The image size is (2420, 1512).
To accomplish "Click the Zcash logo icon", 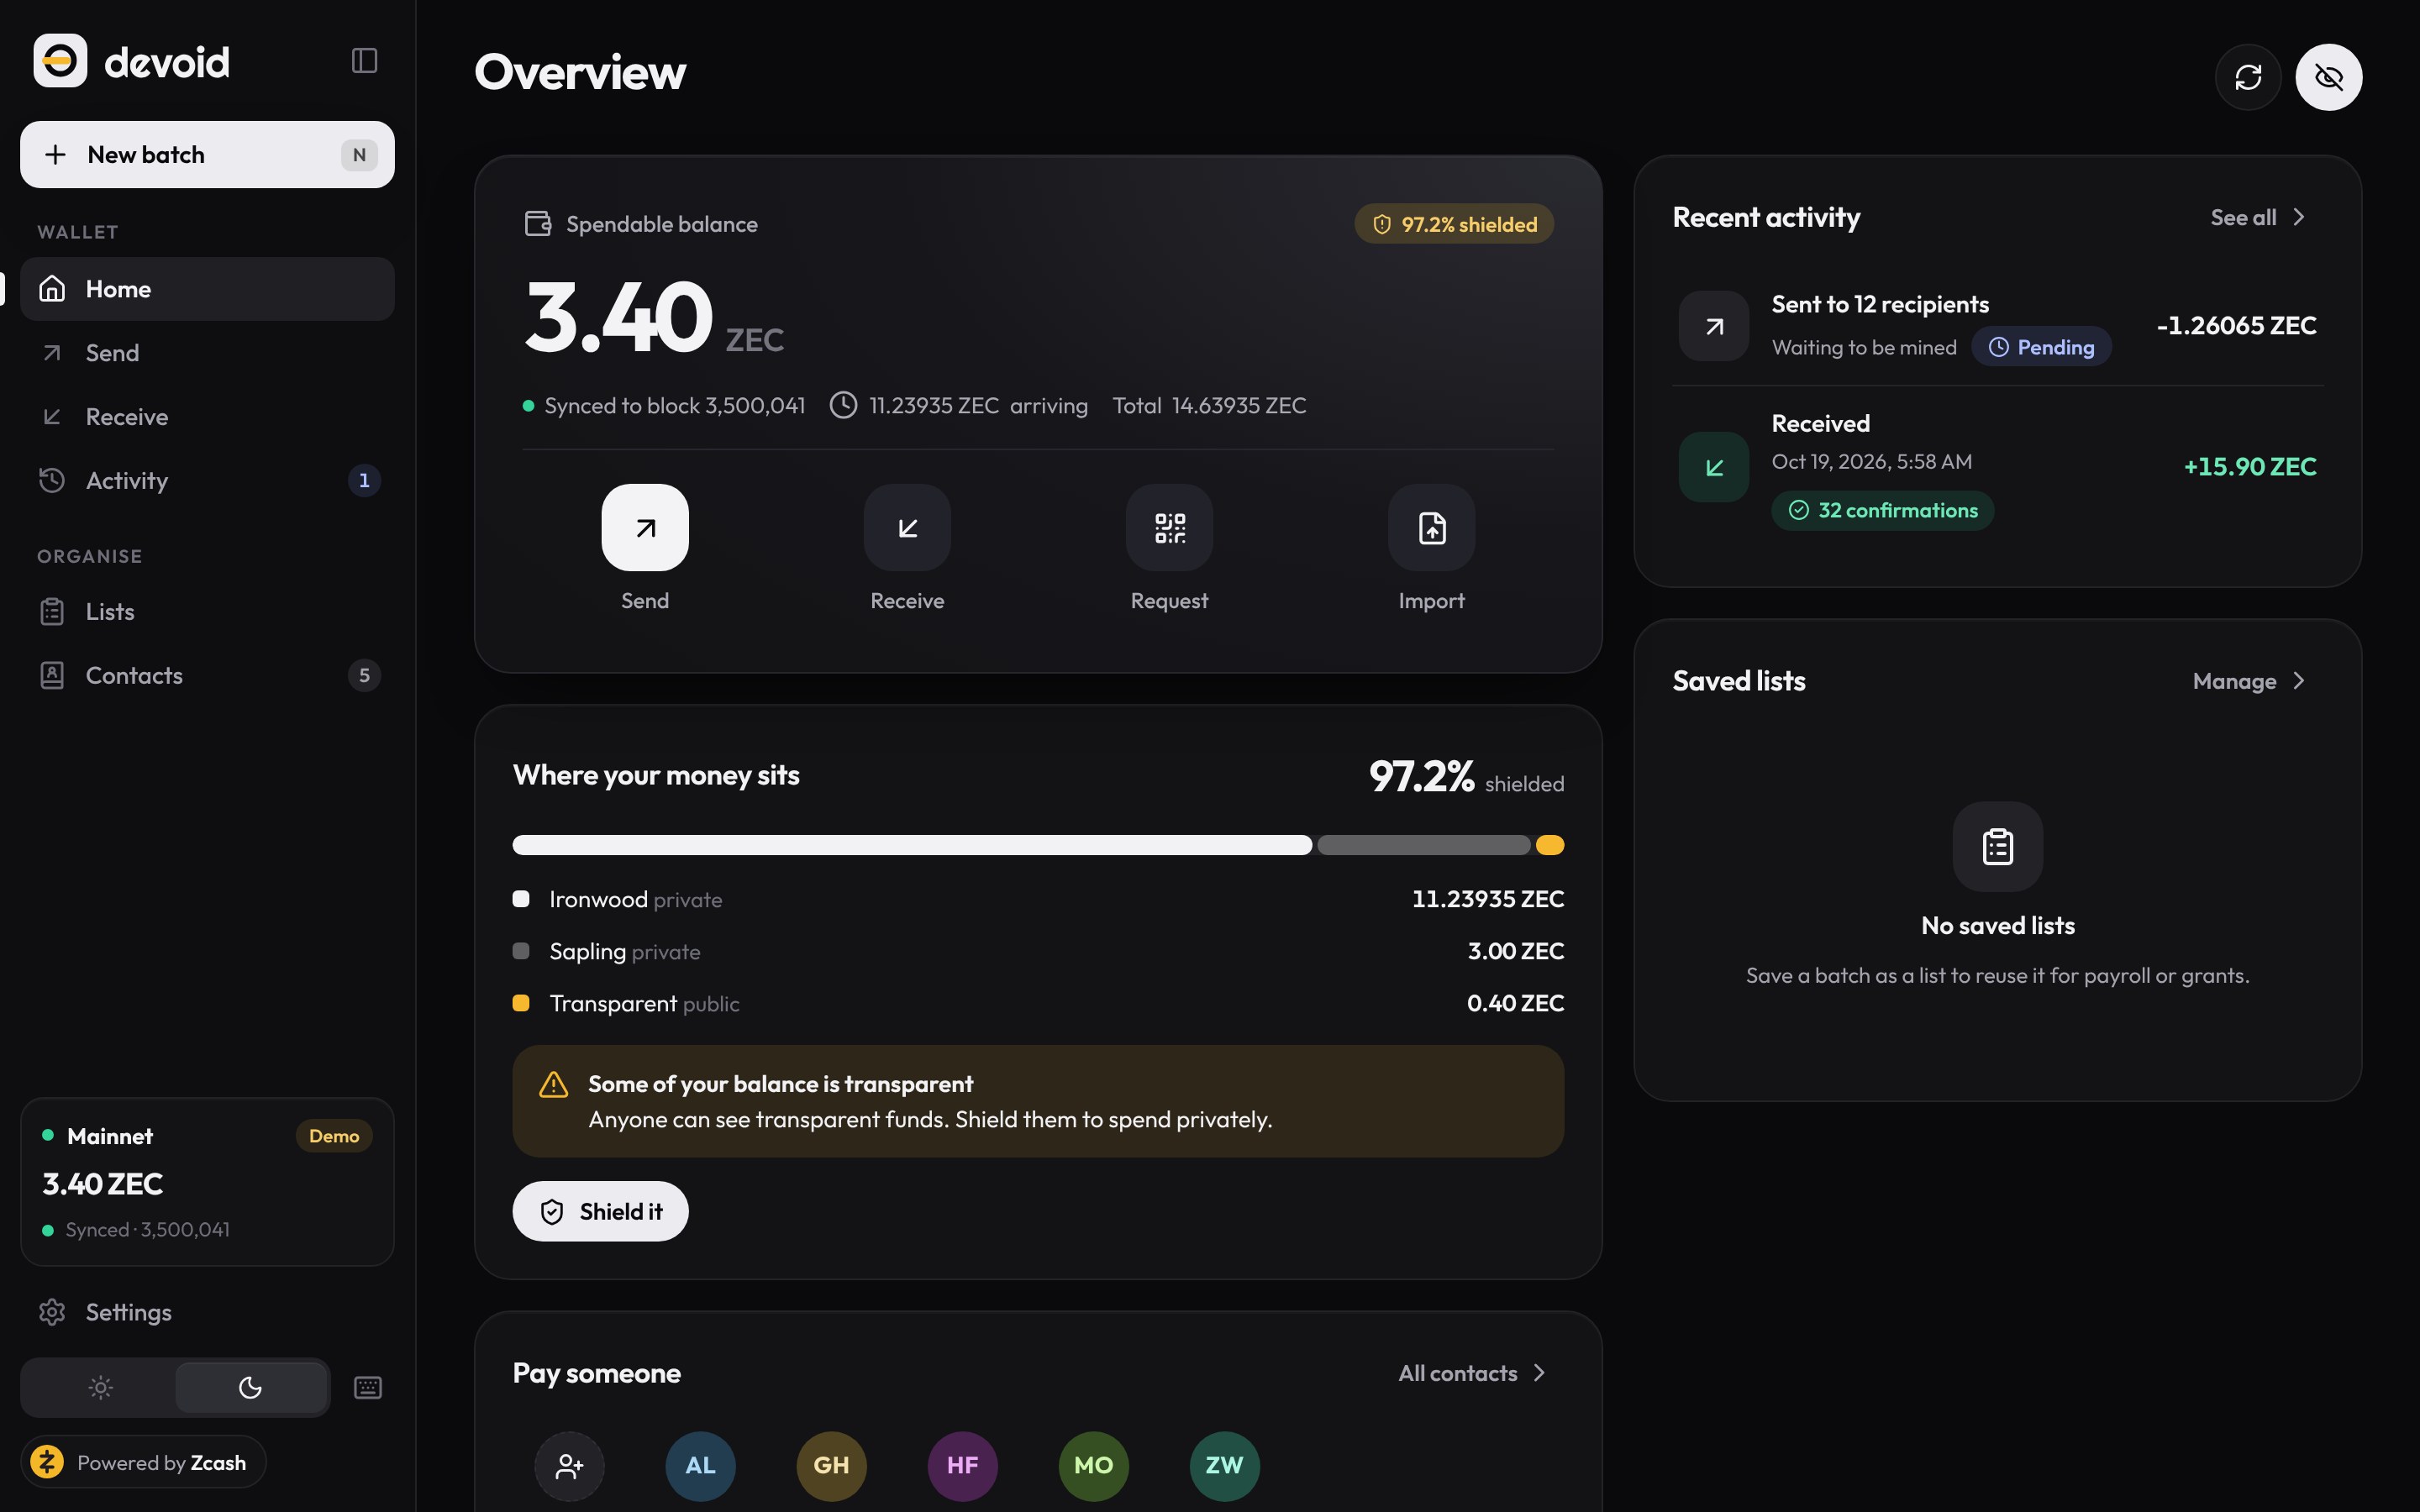I will pyautogui.click(x=47, y=1462).
